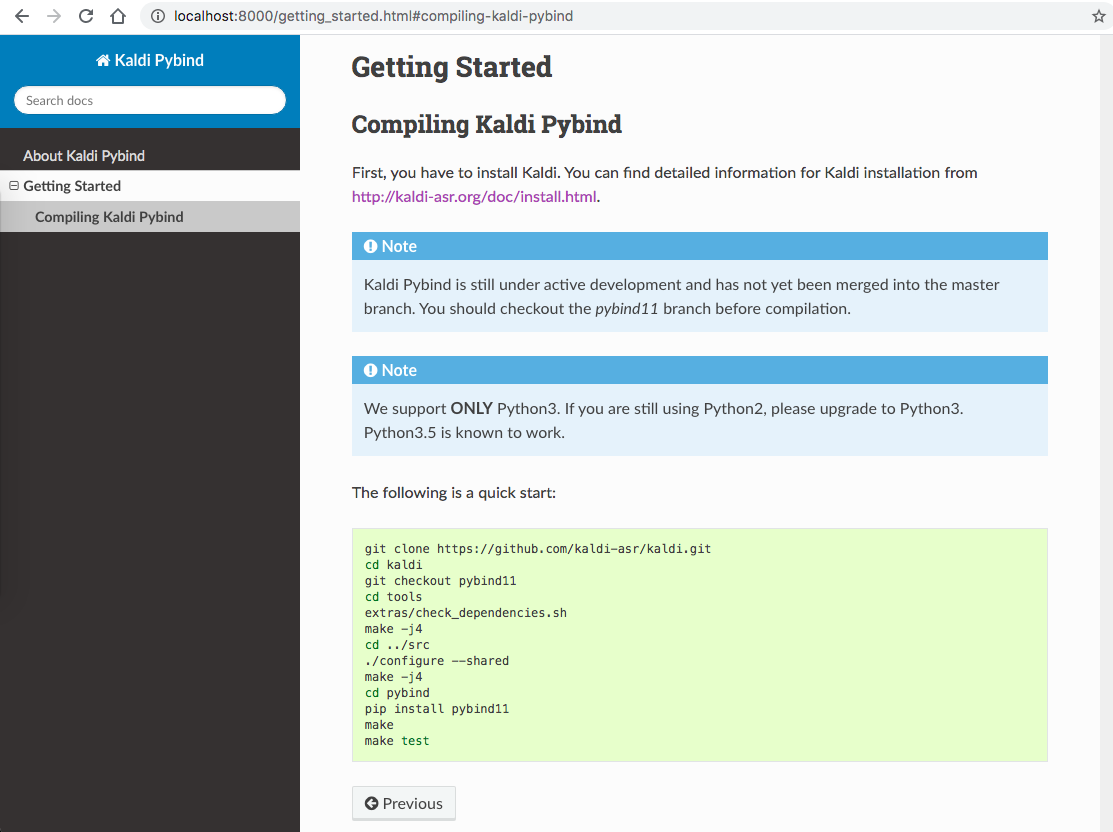Click the localhost URL address bar

point(373,16)
